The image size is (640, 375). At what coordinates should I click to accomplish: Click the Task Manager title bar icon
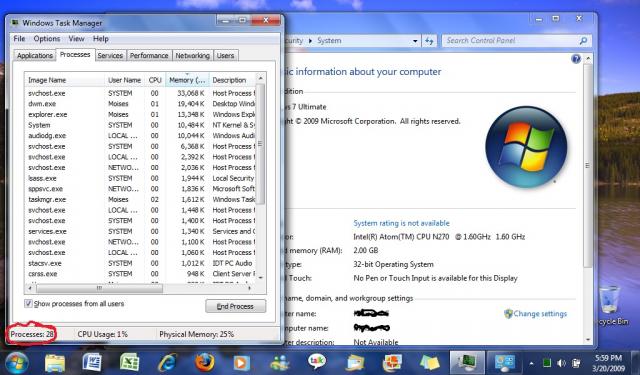coord(15,22)
